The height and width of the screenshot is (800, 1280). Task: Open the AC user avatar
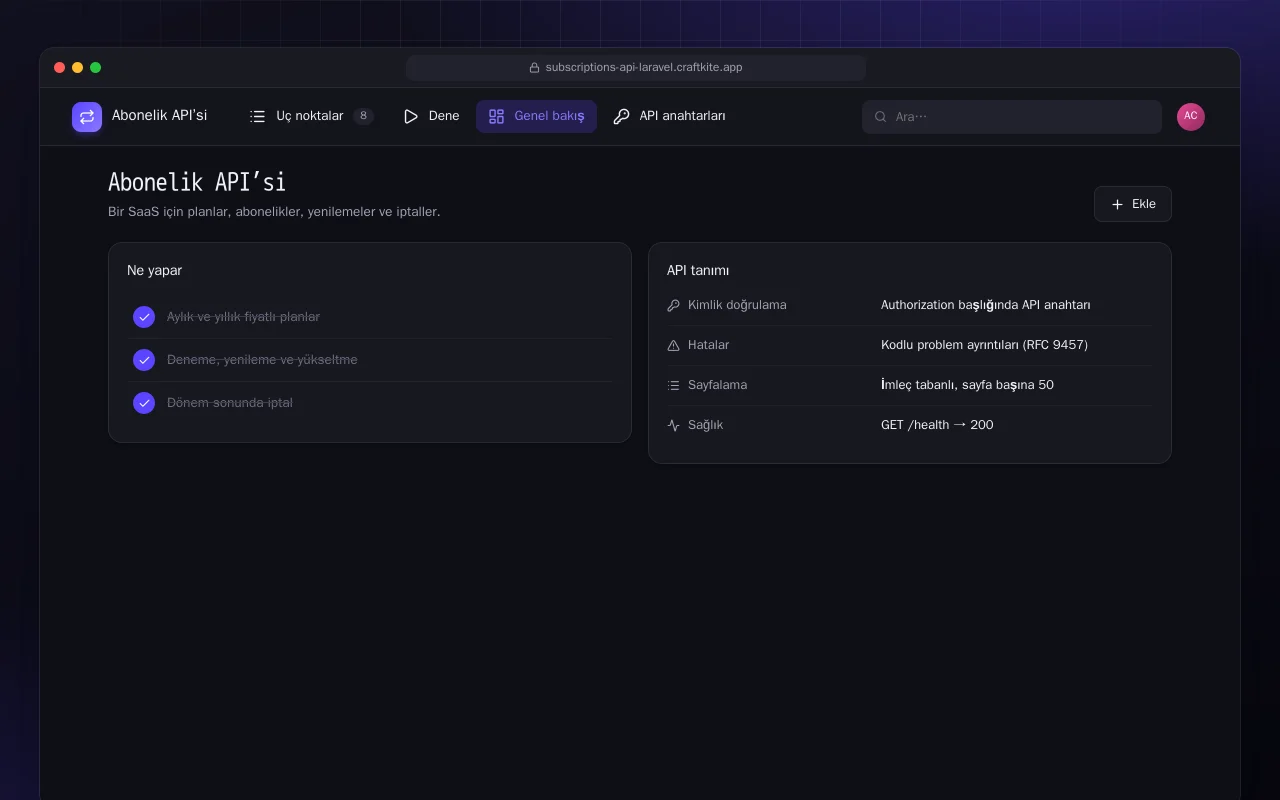tap(1191, 117)
